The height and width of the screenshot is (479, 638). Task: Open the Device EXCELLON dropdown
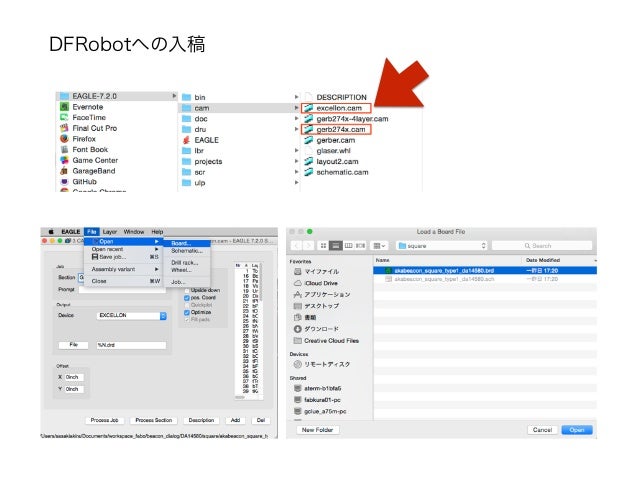163,316
